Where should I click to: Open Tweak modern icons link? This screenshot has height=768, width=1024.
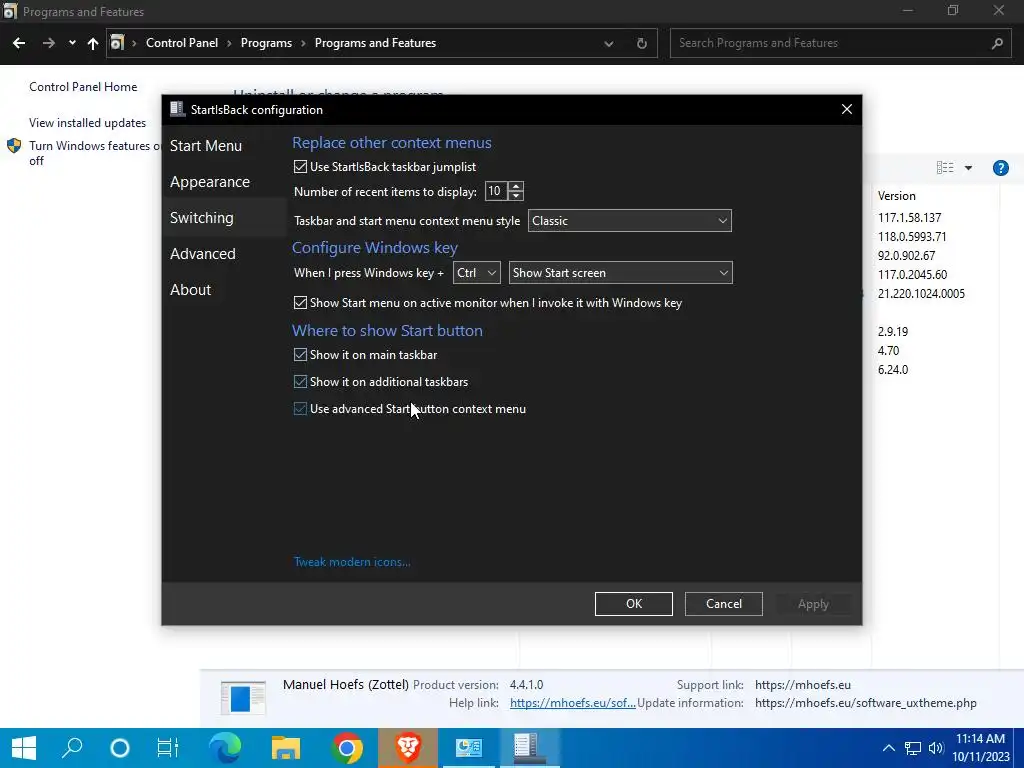click(352, 562)
